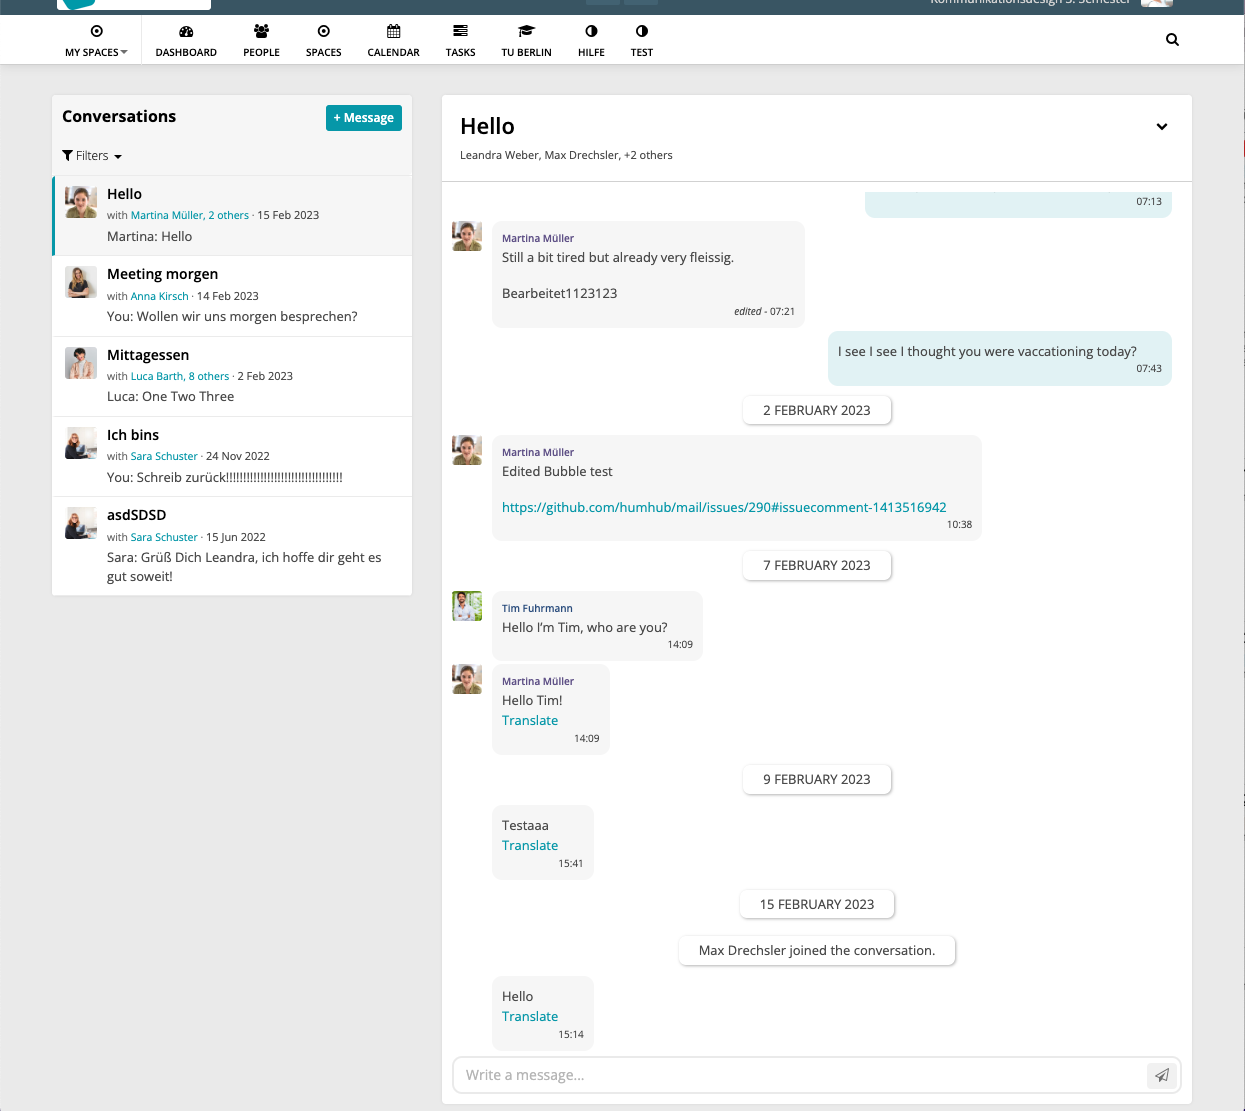Click 'Martina Müller, 2 others' participants link
The image size is (1245, 1111).
190,215
